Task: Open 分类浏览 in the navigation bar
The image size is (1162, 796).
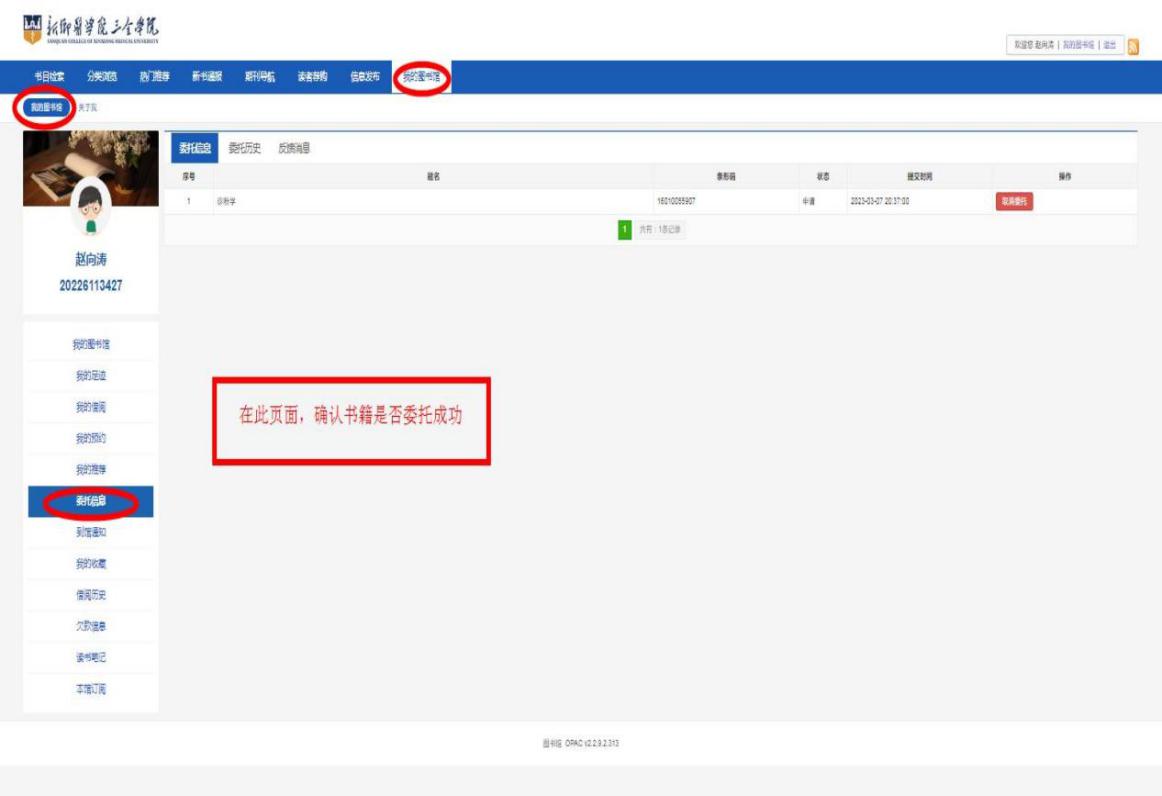Action: pyautogui.click(x=102, y=77)
